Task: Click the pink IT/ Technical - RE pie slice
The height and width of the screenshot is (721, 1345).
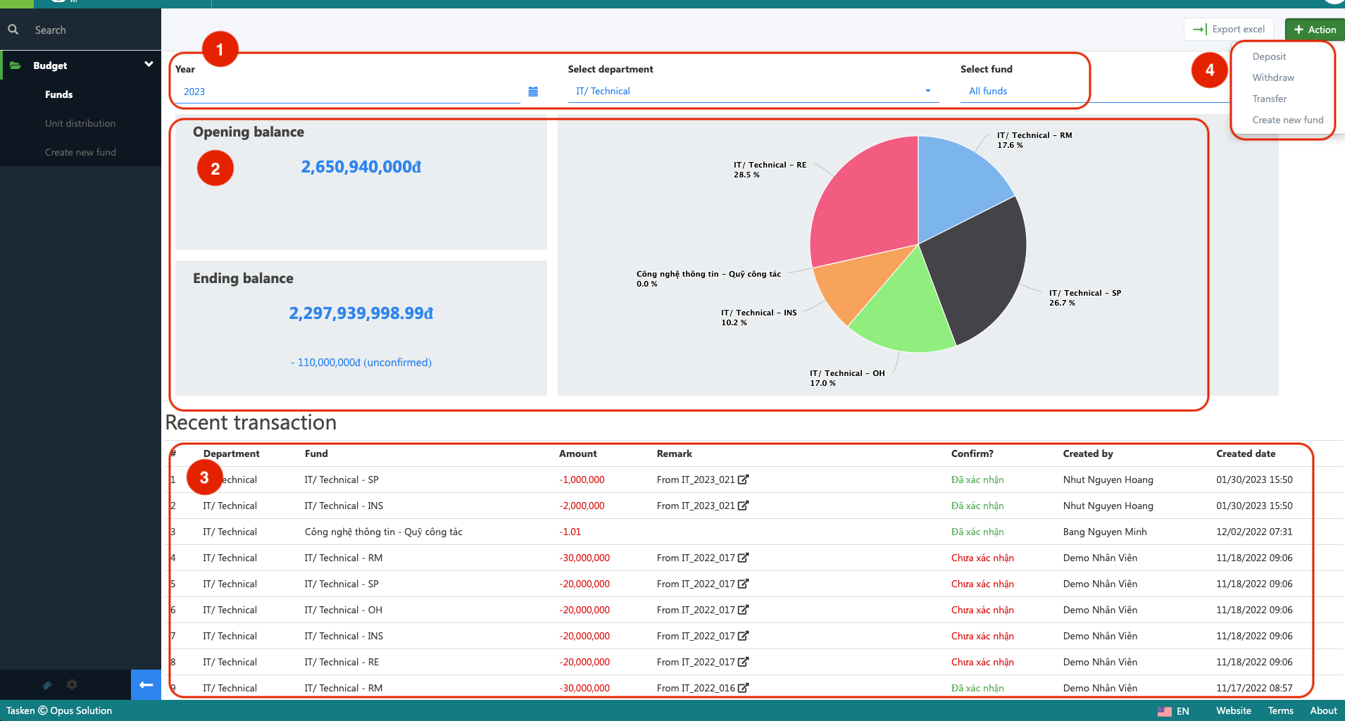Action: pyautogui.click(x=865, y=200)
